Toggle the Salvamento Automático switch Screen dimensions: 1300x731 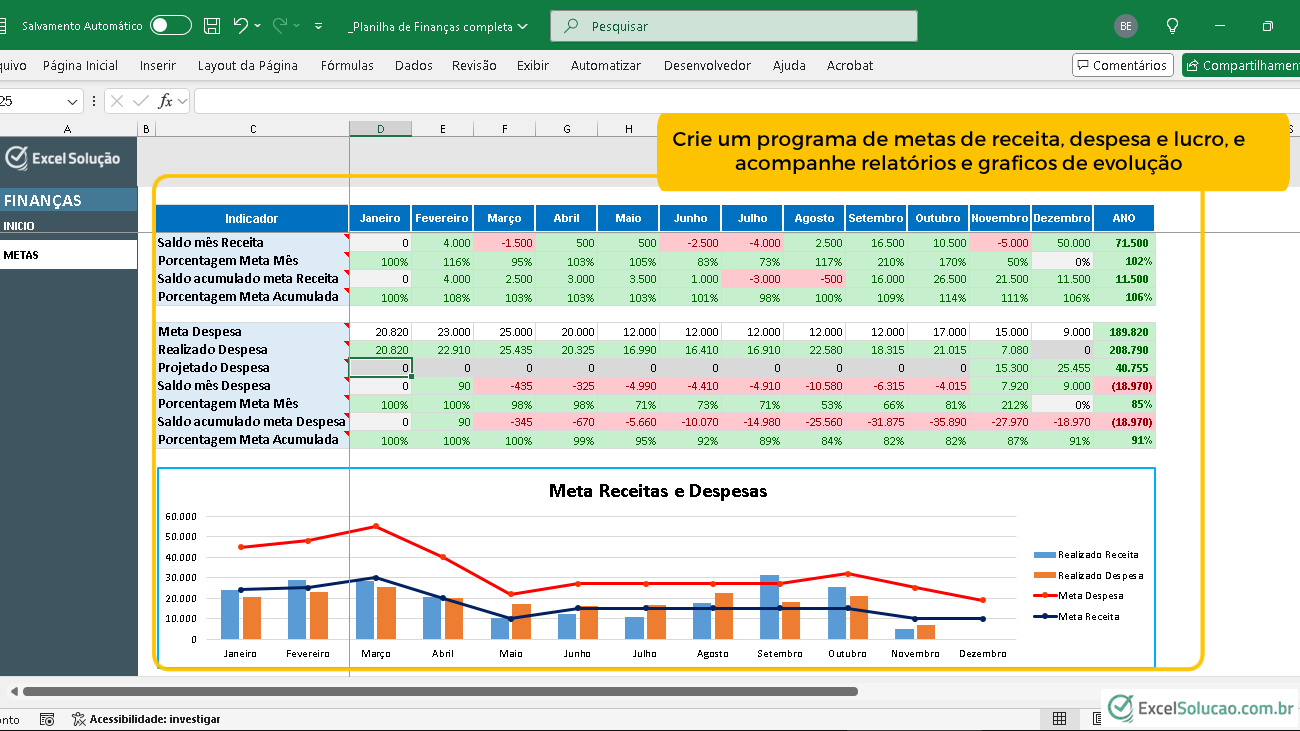(x=171, y=26)
